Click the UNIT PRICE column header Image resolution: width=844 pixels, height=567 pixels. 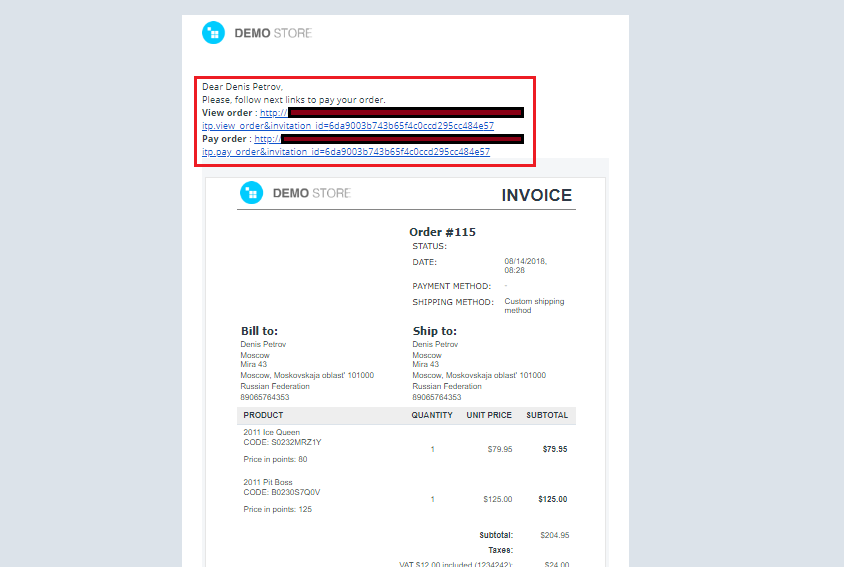pos(489,415)
